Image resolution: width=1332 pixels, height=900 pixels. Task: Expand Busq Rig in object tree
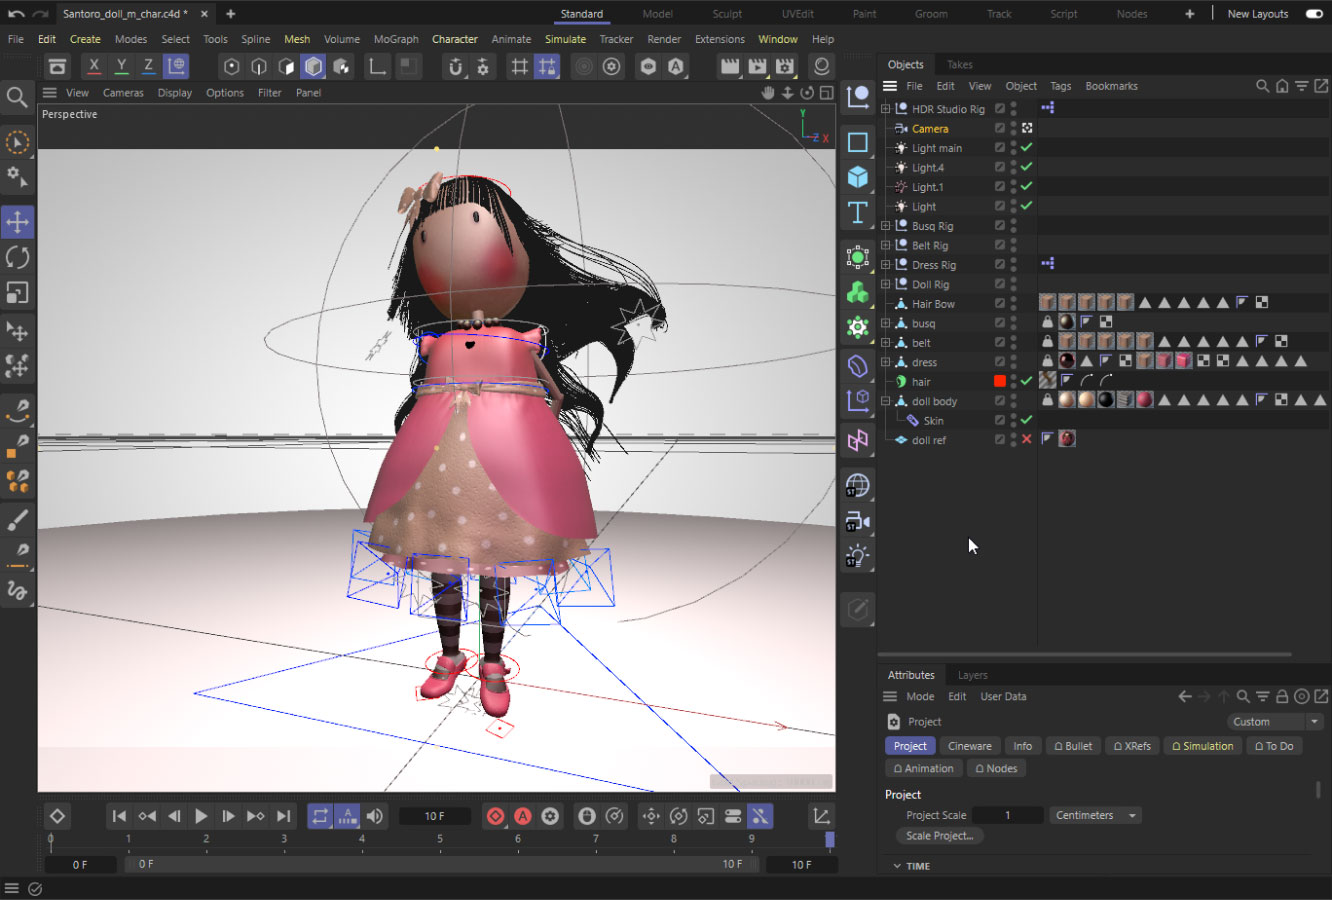pos(885,226)
